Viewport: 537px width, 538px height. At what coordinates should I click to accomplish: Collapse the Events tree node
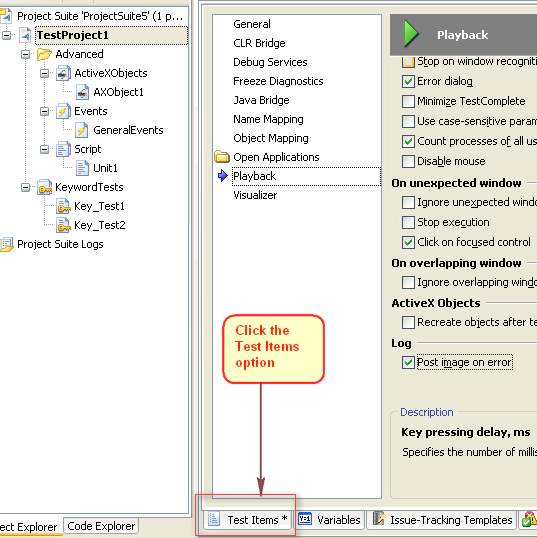point(44,111)
